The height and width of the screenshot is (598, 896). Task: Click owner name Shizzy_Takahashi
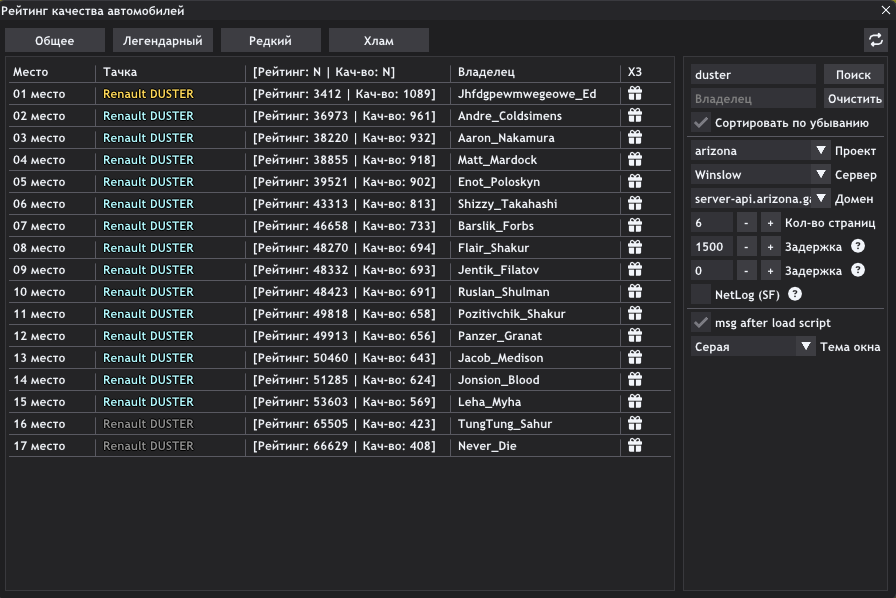(507, 204)
